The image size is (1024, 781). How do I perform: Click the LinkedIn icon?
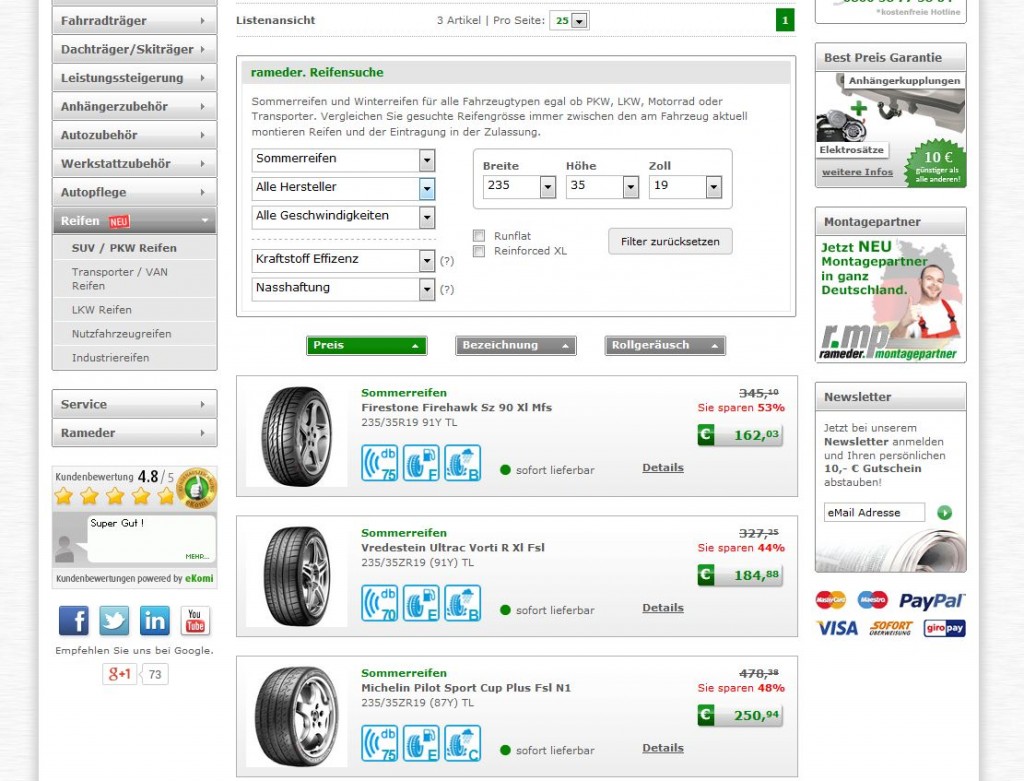pos(154,620)
